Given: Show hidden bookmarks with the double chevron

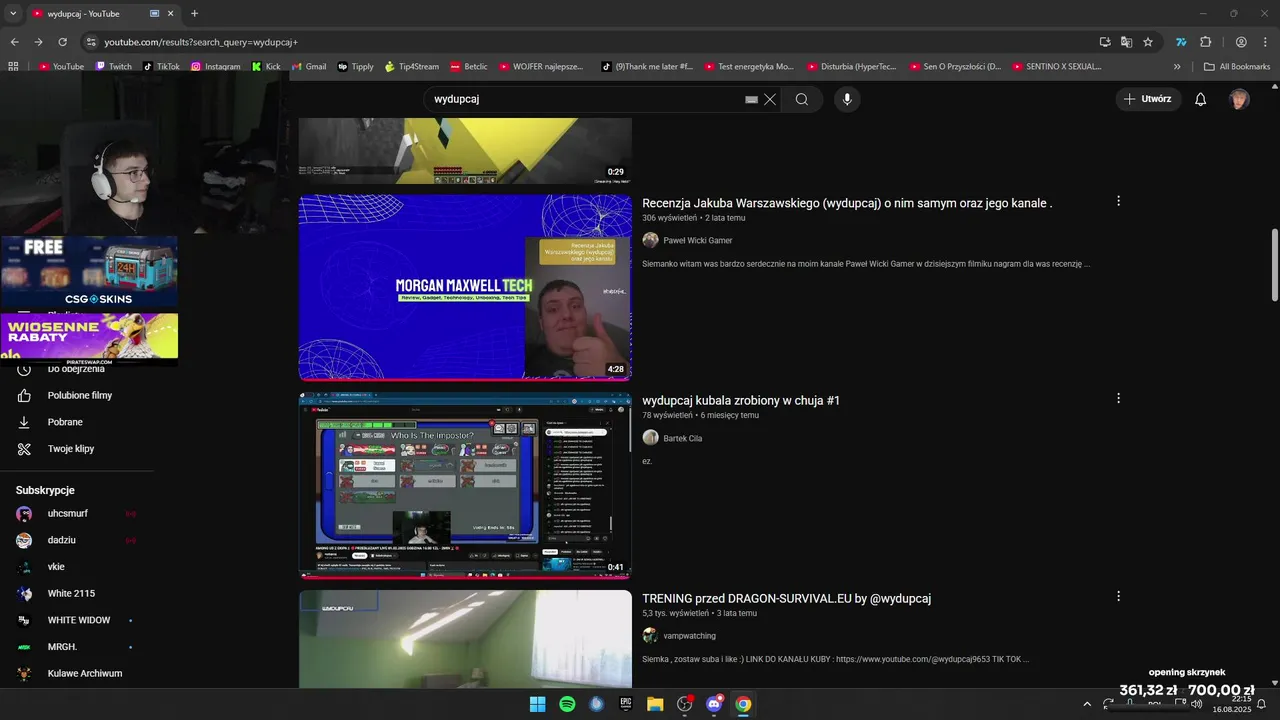Looking at the screenshot, I should pos(1177,67).
